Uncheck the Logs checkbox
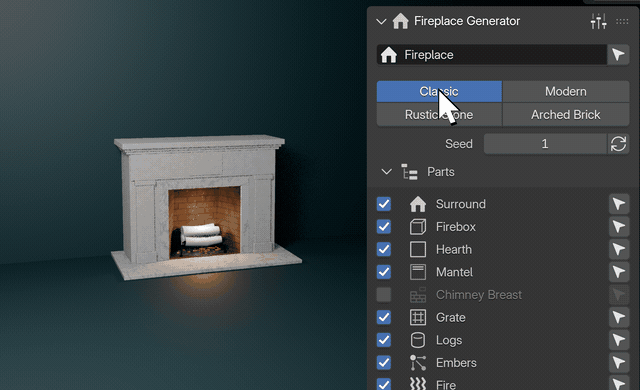This screenshot has width=640, height=390. 384,340
